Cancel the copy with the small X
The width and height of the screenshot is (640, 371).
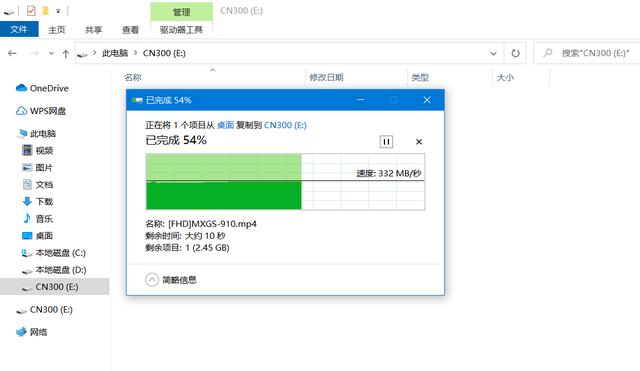(x=419, y=142)
